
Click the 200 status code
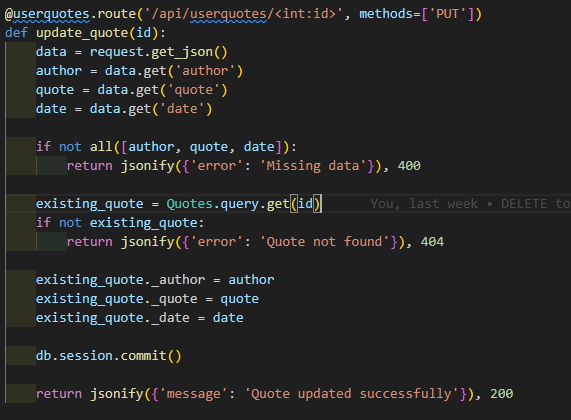(x=501, y=394)
